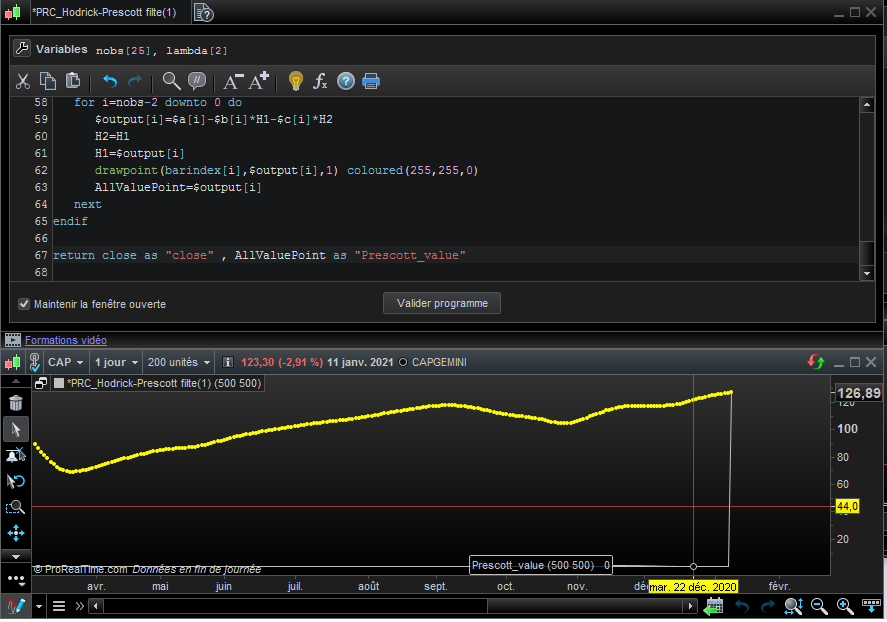The image size is (887, 622).
Task: Click the lightbulb help icon
Action: [x=295, y=81]
